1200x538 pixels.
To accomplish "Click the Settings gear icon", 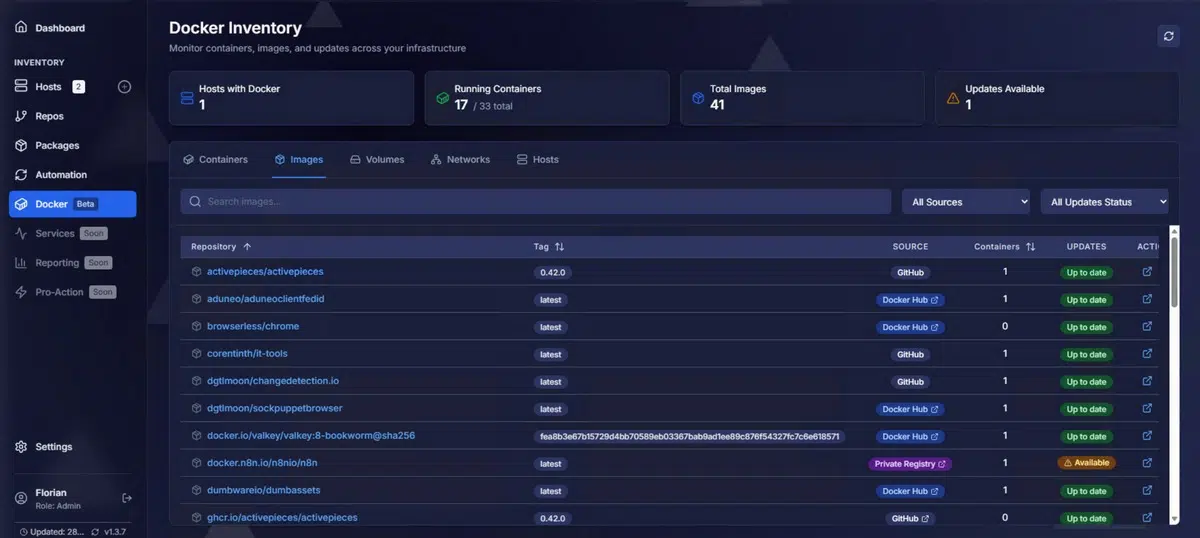I will [21, 447].
